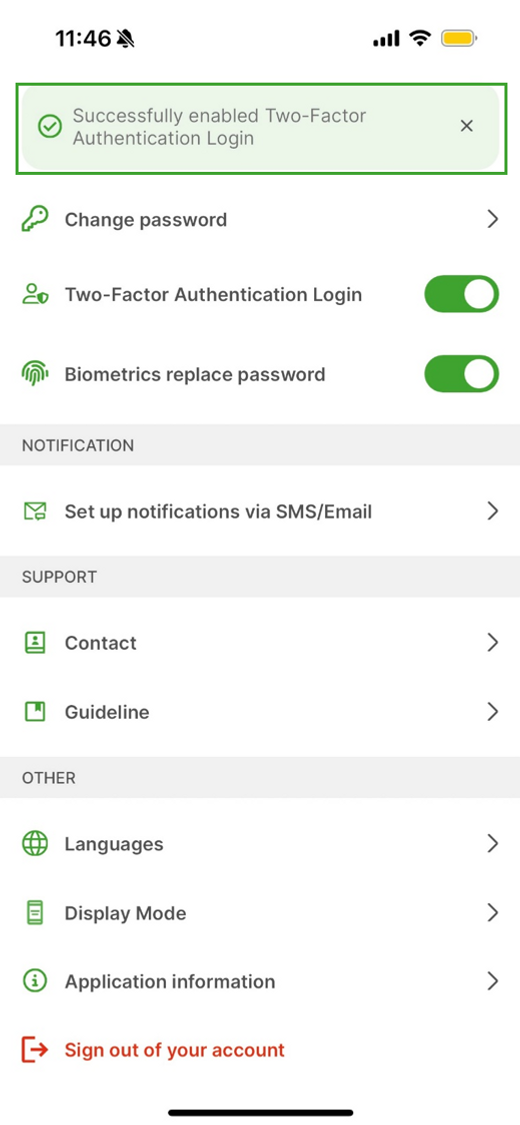Dismiss the success notification banner
Image resolution: width=520 pixels, height=1125 pixels.
click(x=466, y=126)
